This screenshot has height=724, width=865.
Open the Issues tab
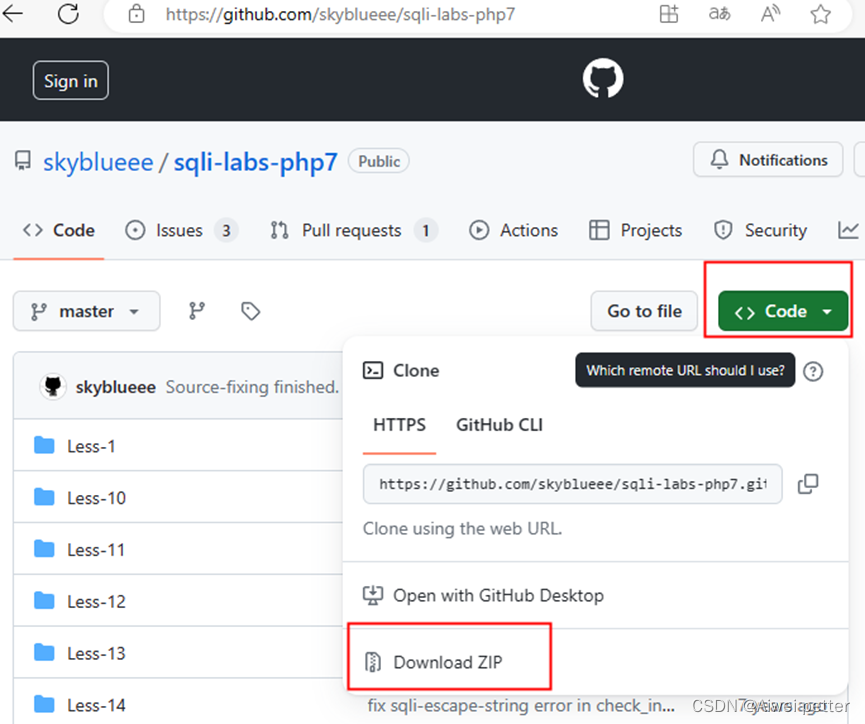[181, 230]
